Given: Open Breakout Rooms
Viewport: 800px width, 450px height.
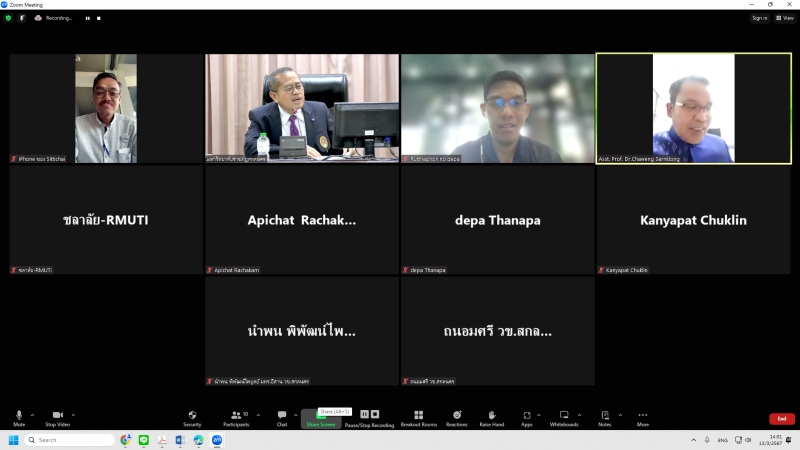Looking at the screenshot, I should tap(418, 416).
